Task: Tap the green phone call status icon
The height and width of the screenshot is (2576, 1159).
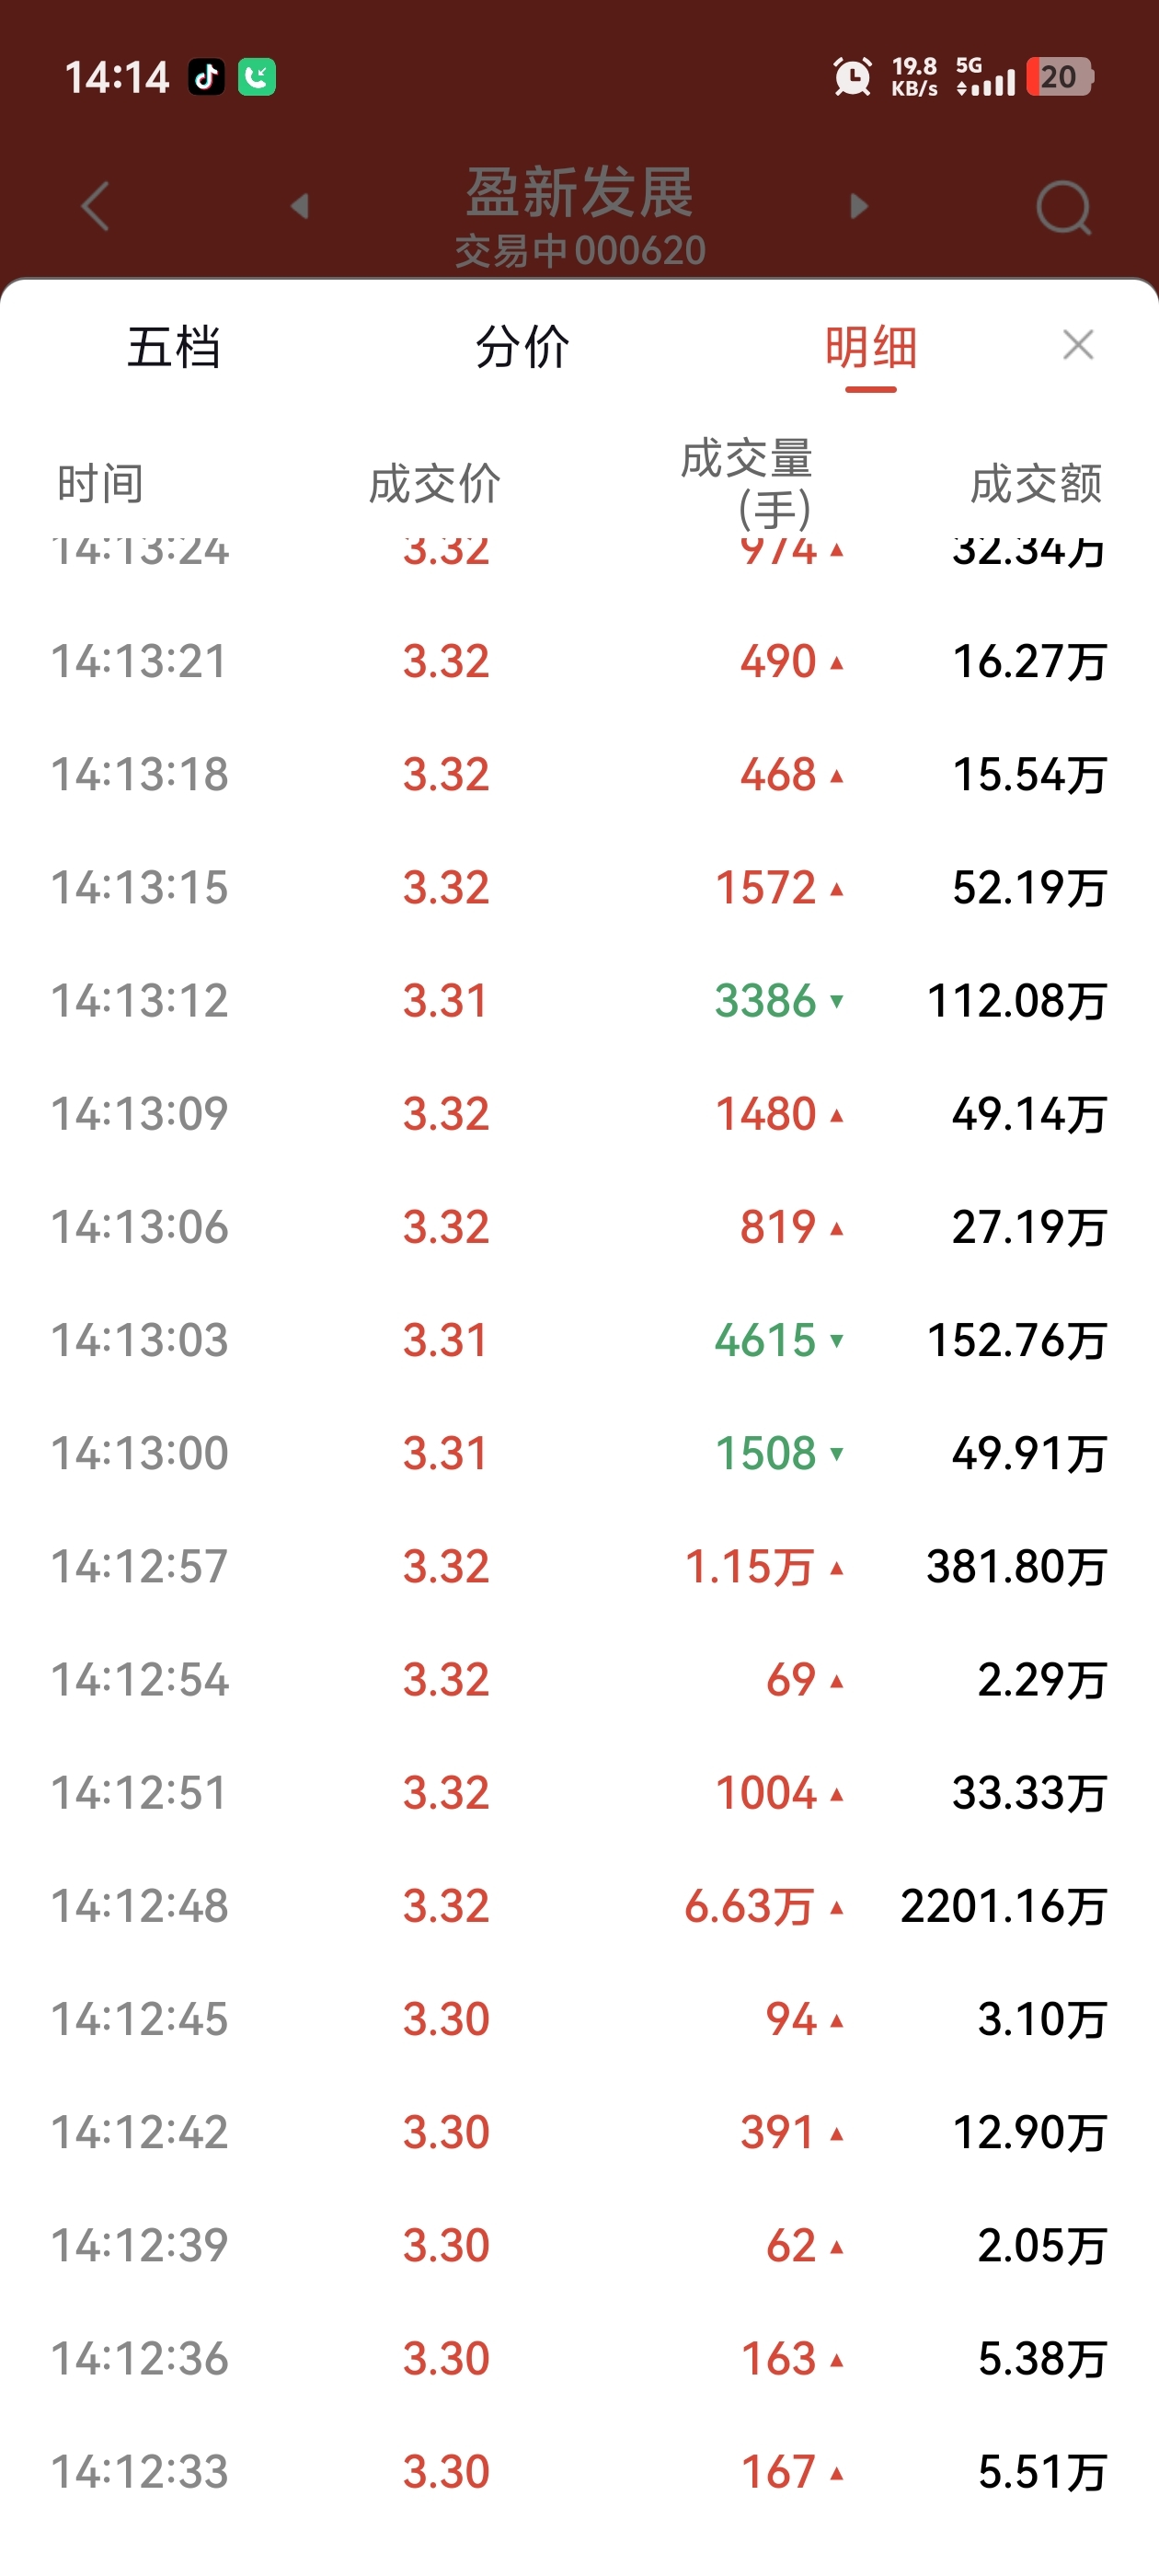Action: point(257,77)
